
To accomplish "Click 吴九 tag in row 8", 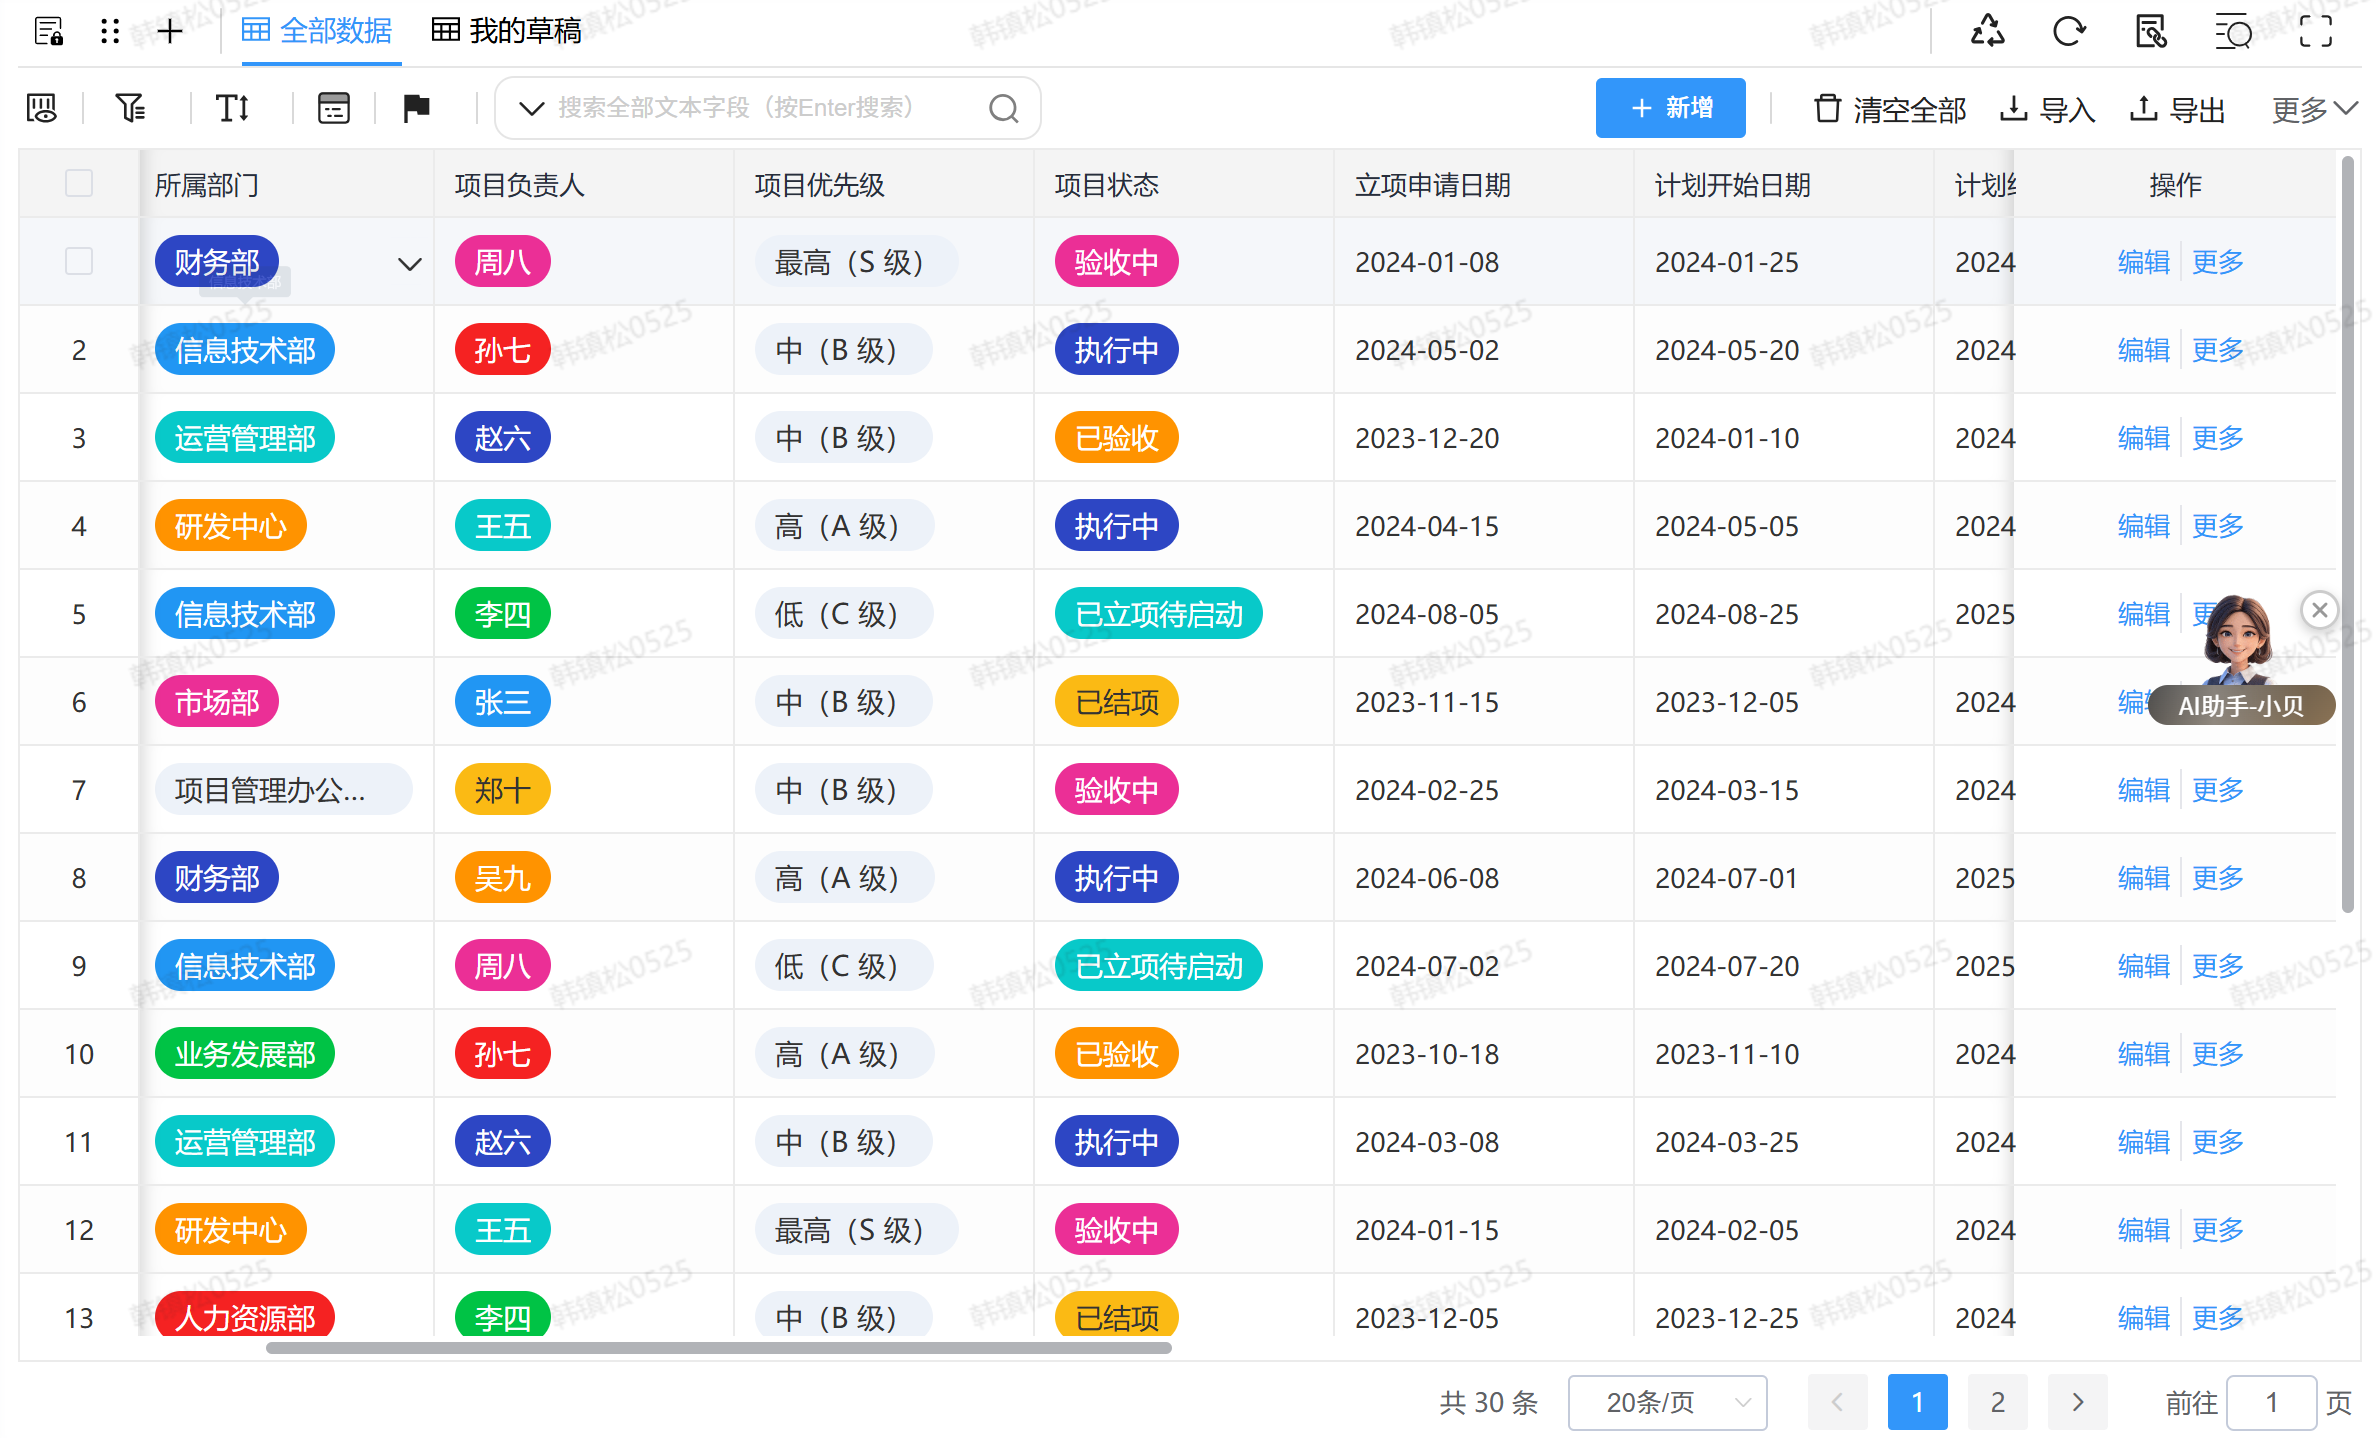I will pyautogui.click(x=502, y=878).
